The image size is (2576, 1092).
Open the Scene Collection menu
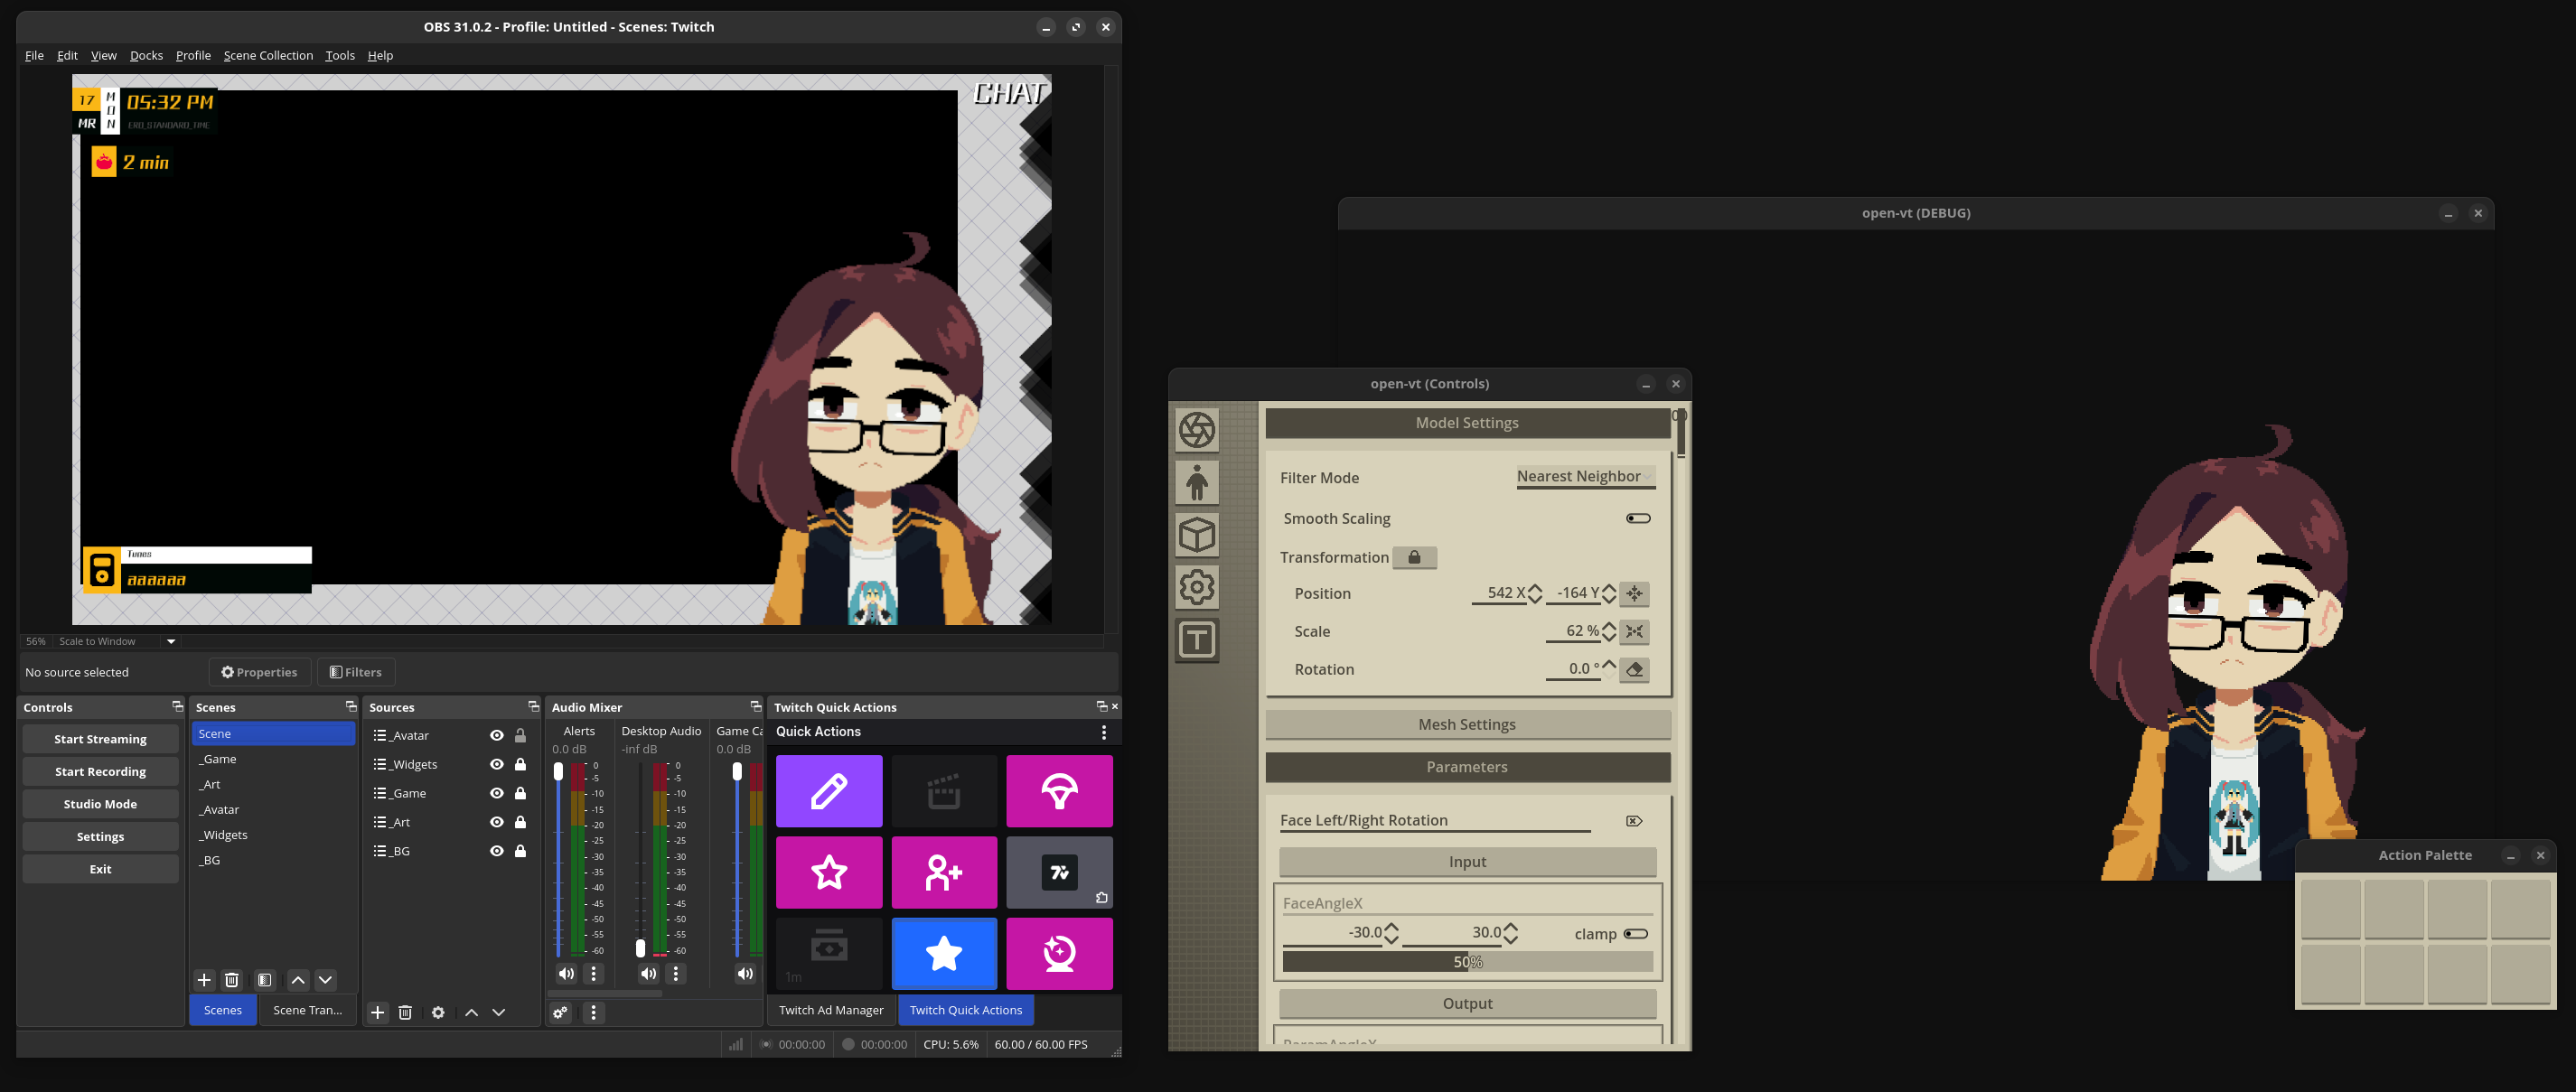[268, 55]
